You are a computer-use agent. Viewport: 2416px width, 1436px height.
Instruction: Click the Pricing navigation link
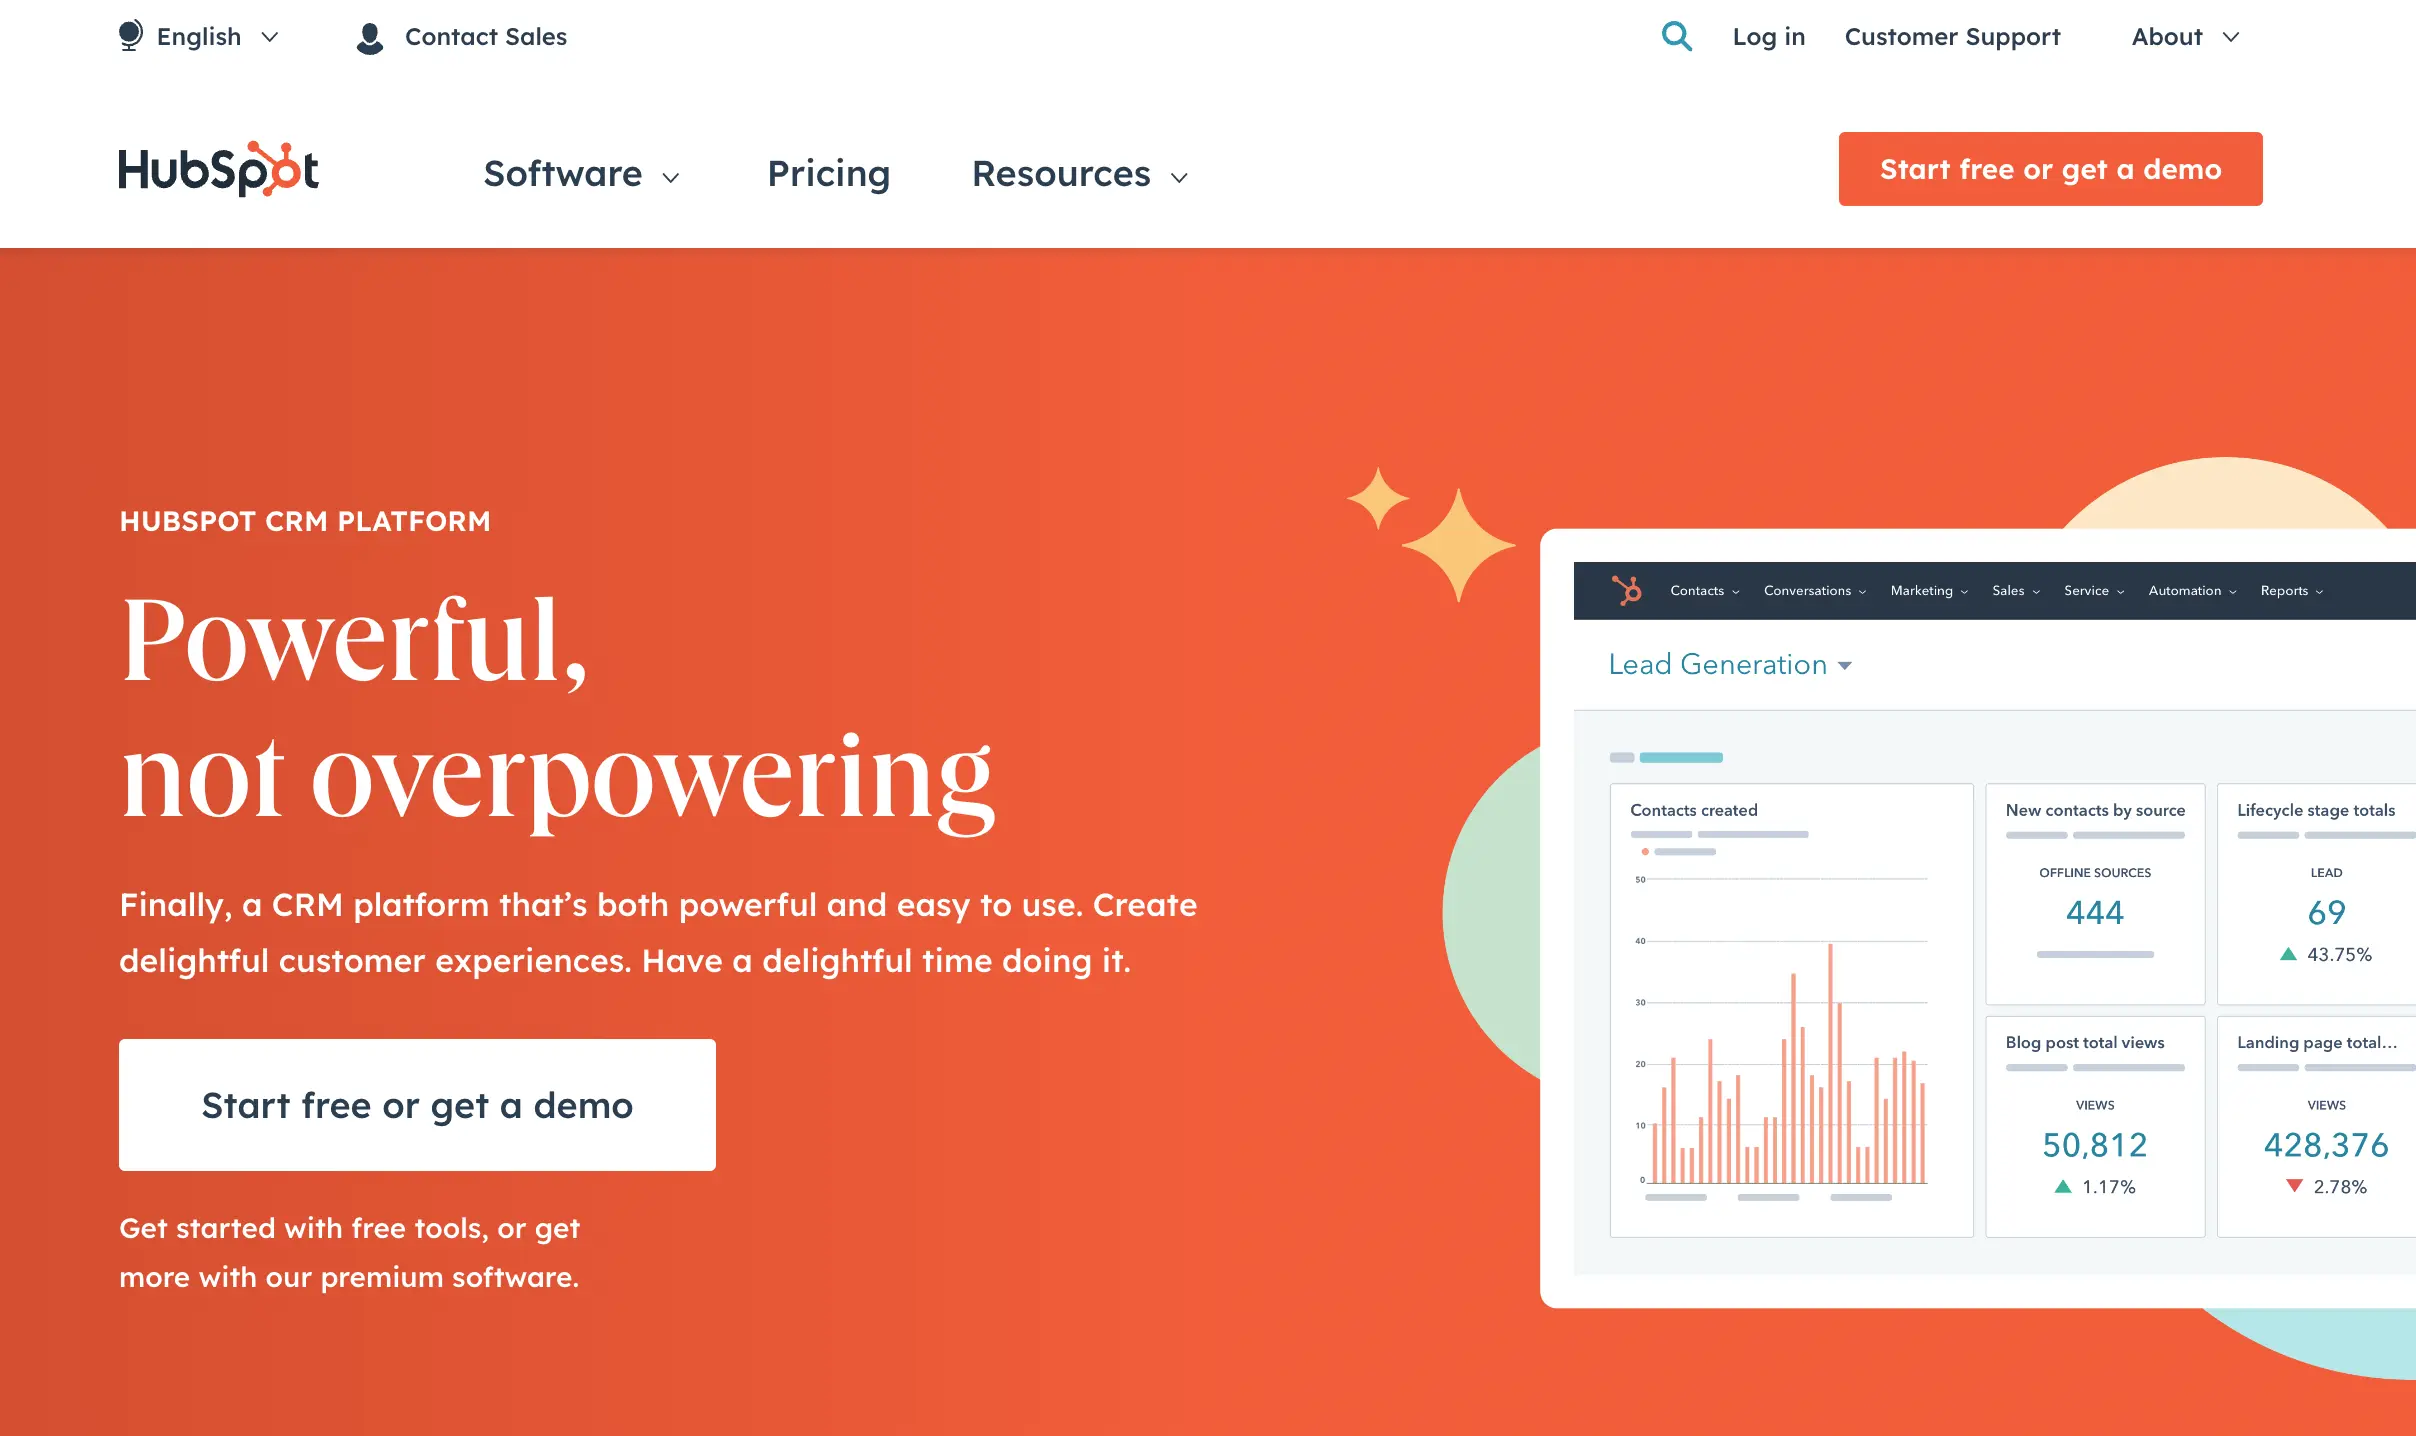829,173
